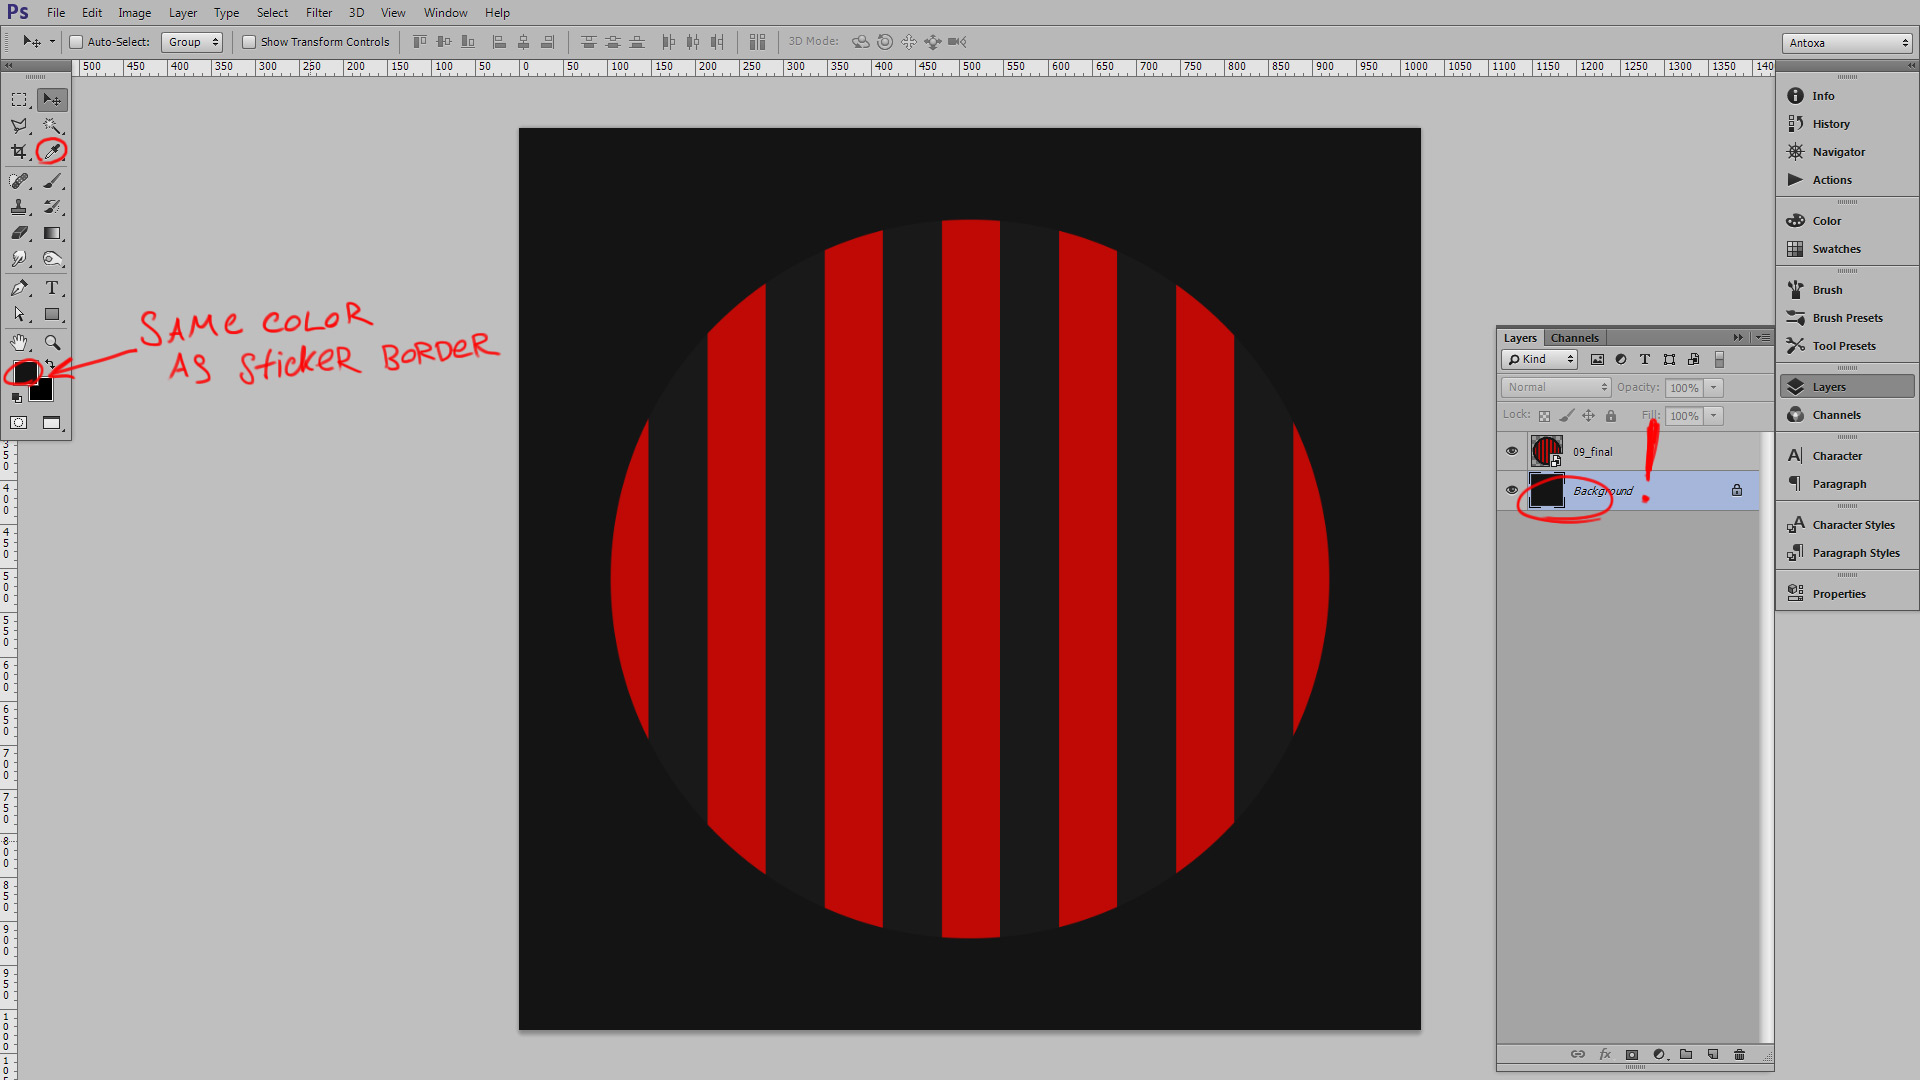Click the foreground color swatch
The height and width of the screenshot is (1080, 1920).
(25, 373)
